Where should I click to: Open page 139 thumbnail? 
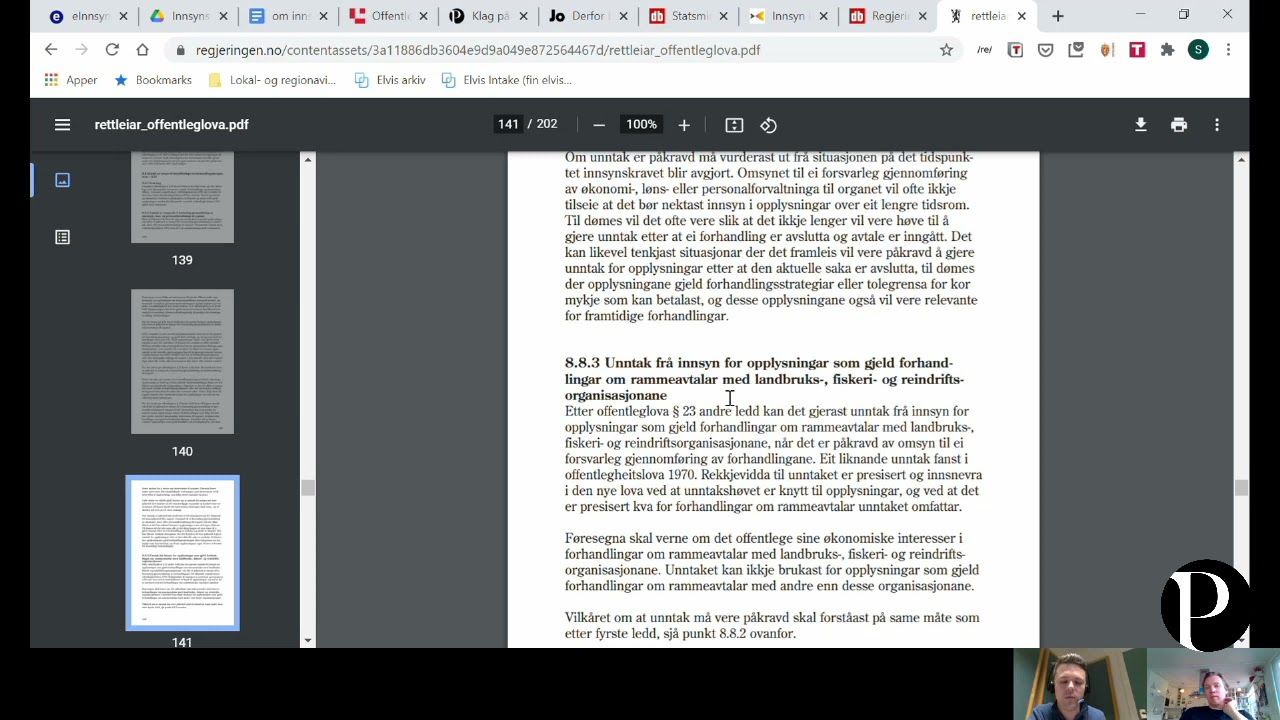pyautogui.click(x=182, y=197)
